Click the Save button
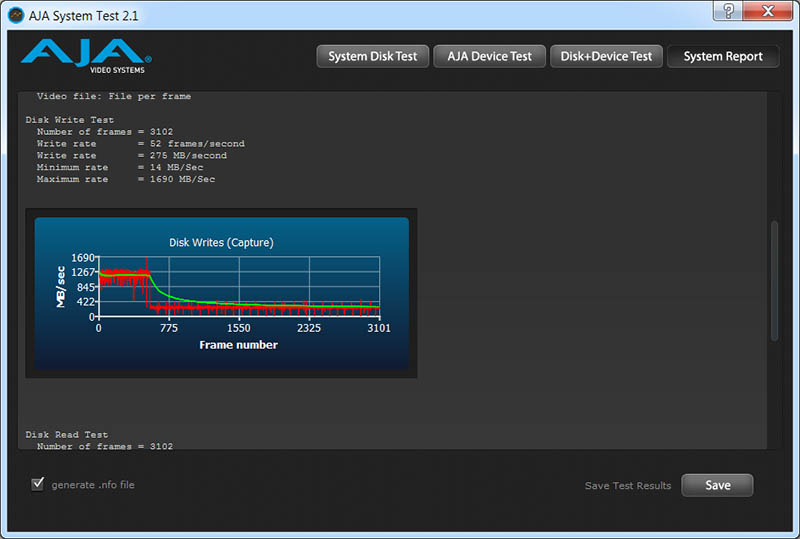This screenshot has width=800, height=539. coord(717,485)
